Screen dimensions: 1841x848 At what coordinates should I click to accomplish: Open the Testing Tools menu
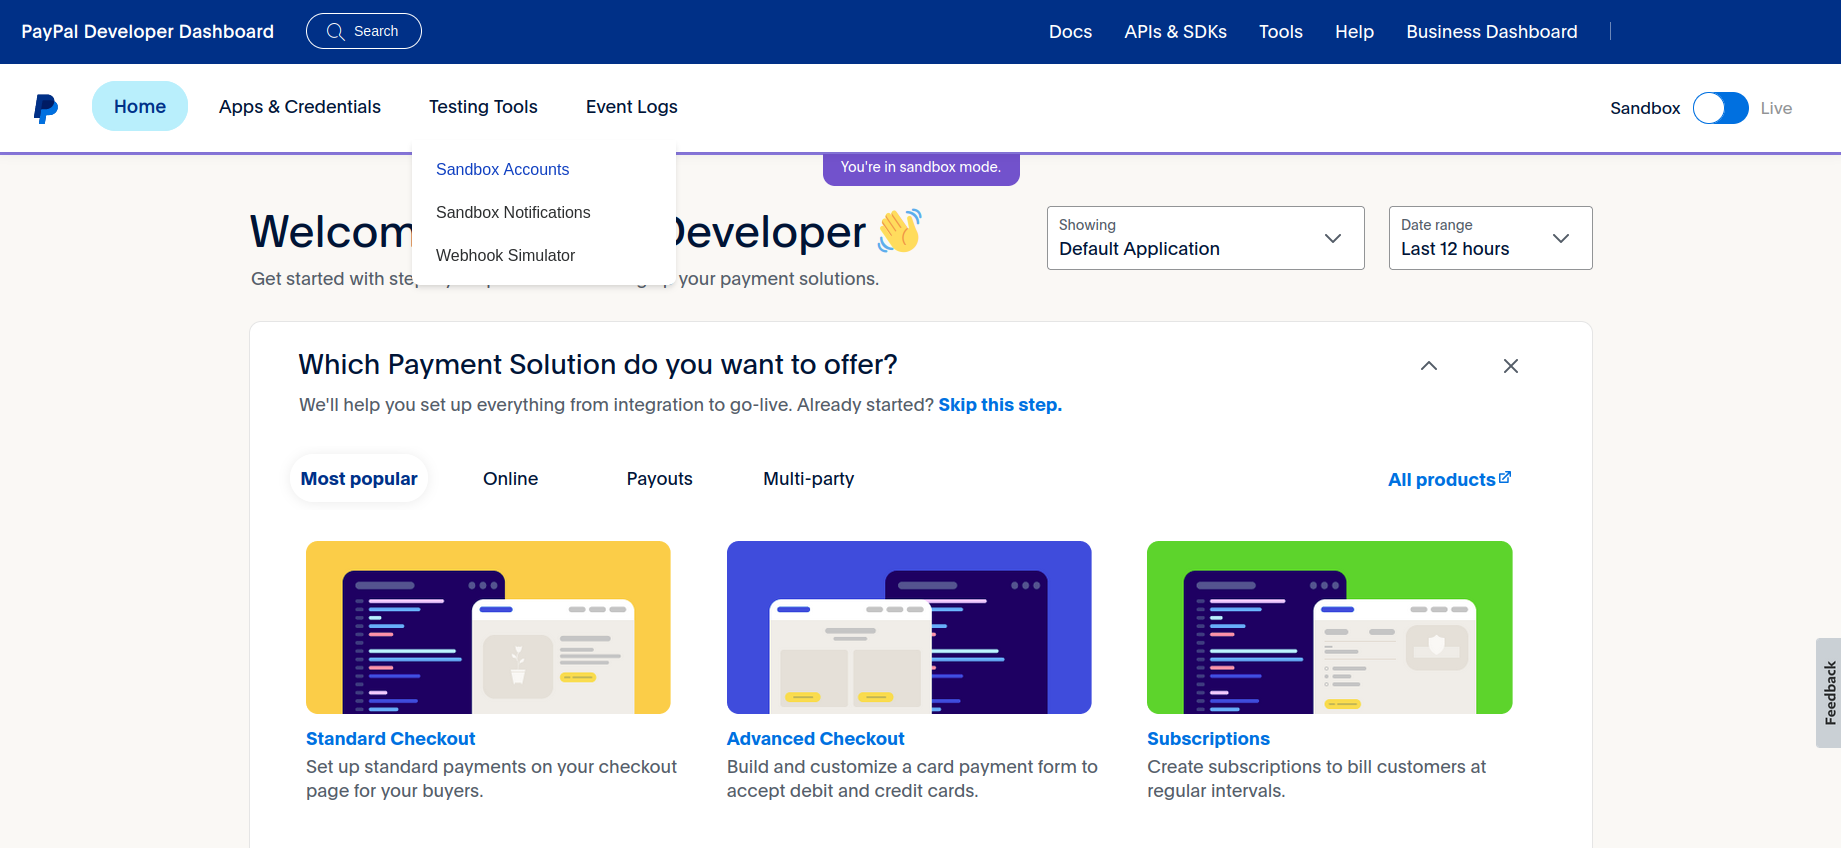(x=483, y=107)
